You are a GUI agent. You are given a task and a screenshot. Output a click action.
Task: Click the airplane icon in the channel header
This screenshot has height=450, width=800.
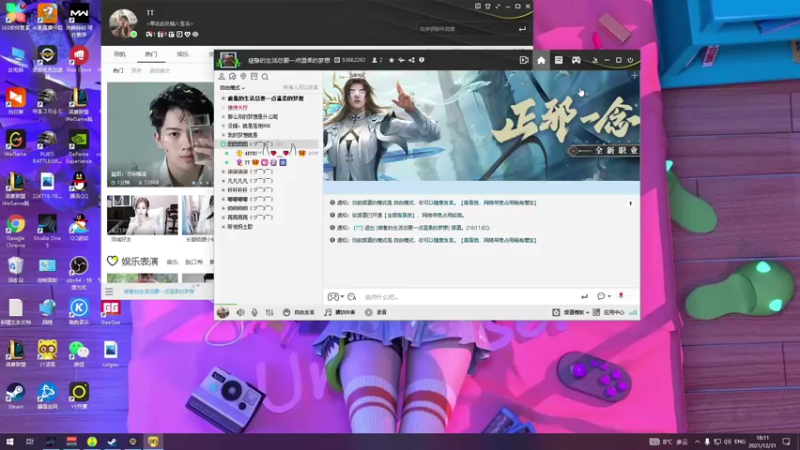tap(402, 60)
